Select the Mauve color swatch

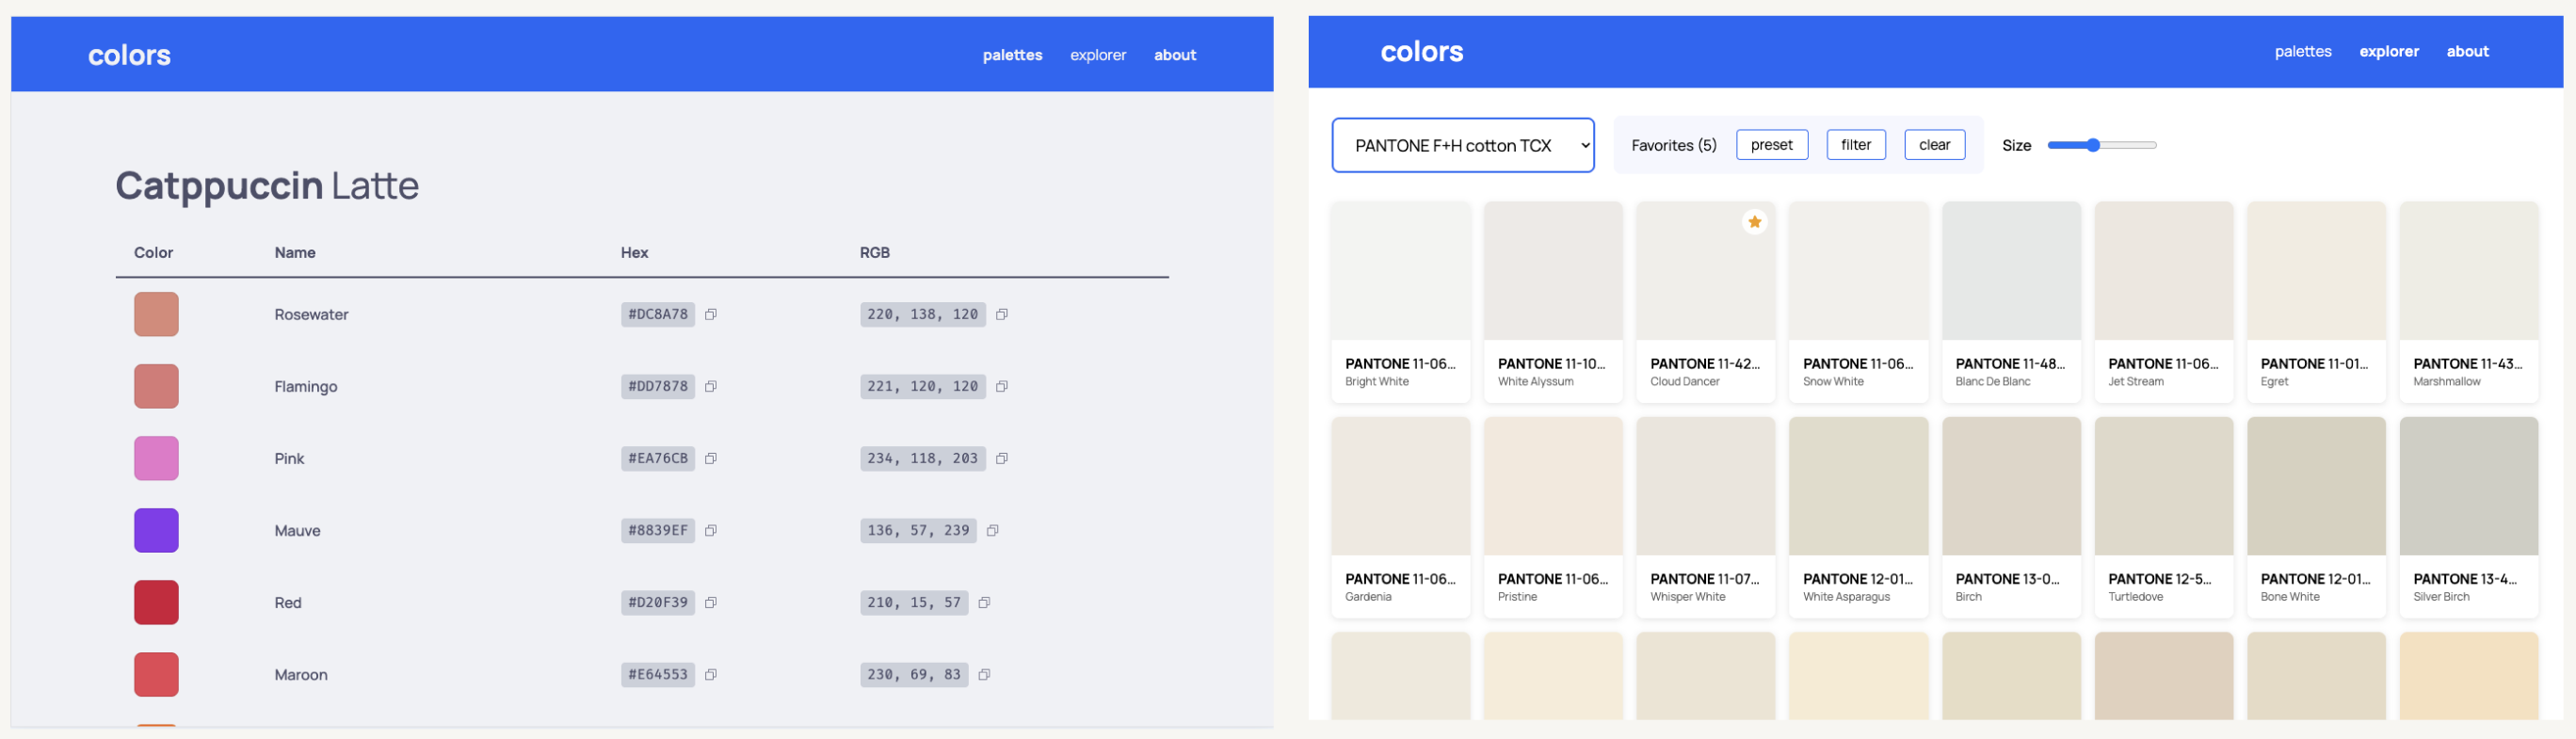point(156,530)
